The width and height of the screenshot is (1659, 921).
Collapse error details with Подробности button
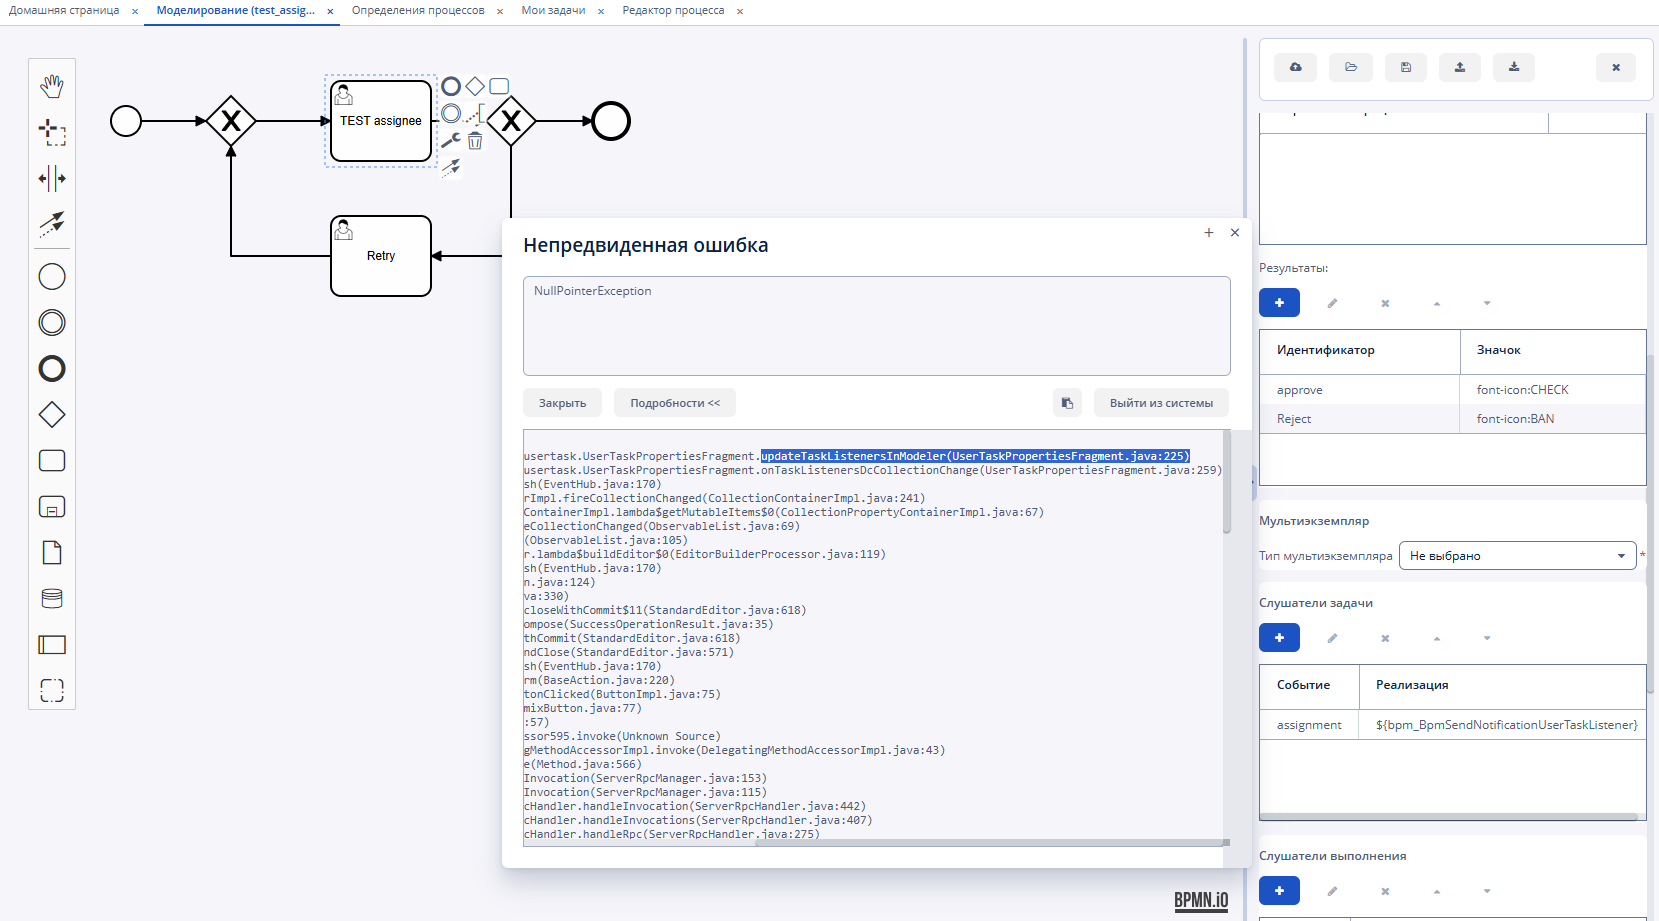674,403
